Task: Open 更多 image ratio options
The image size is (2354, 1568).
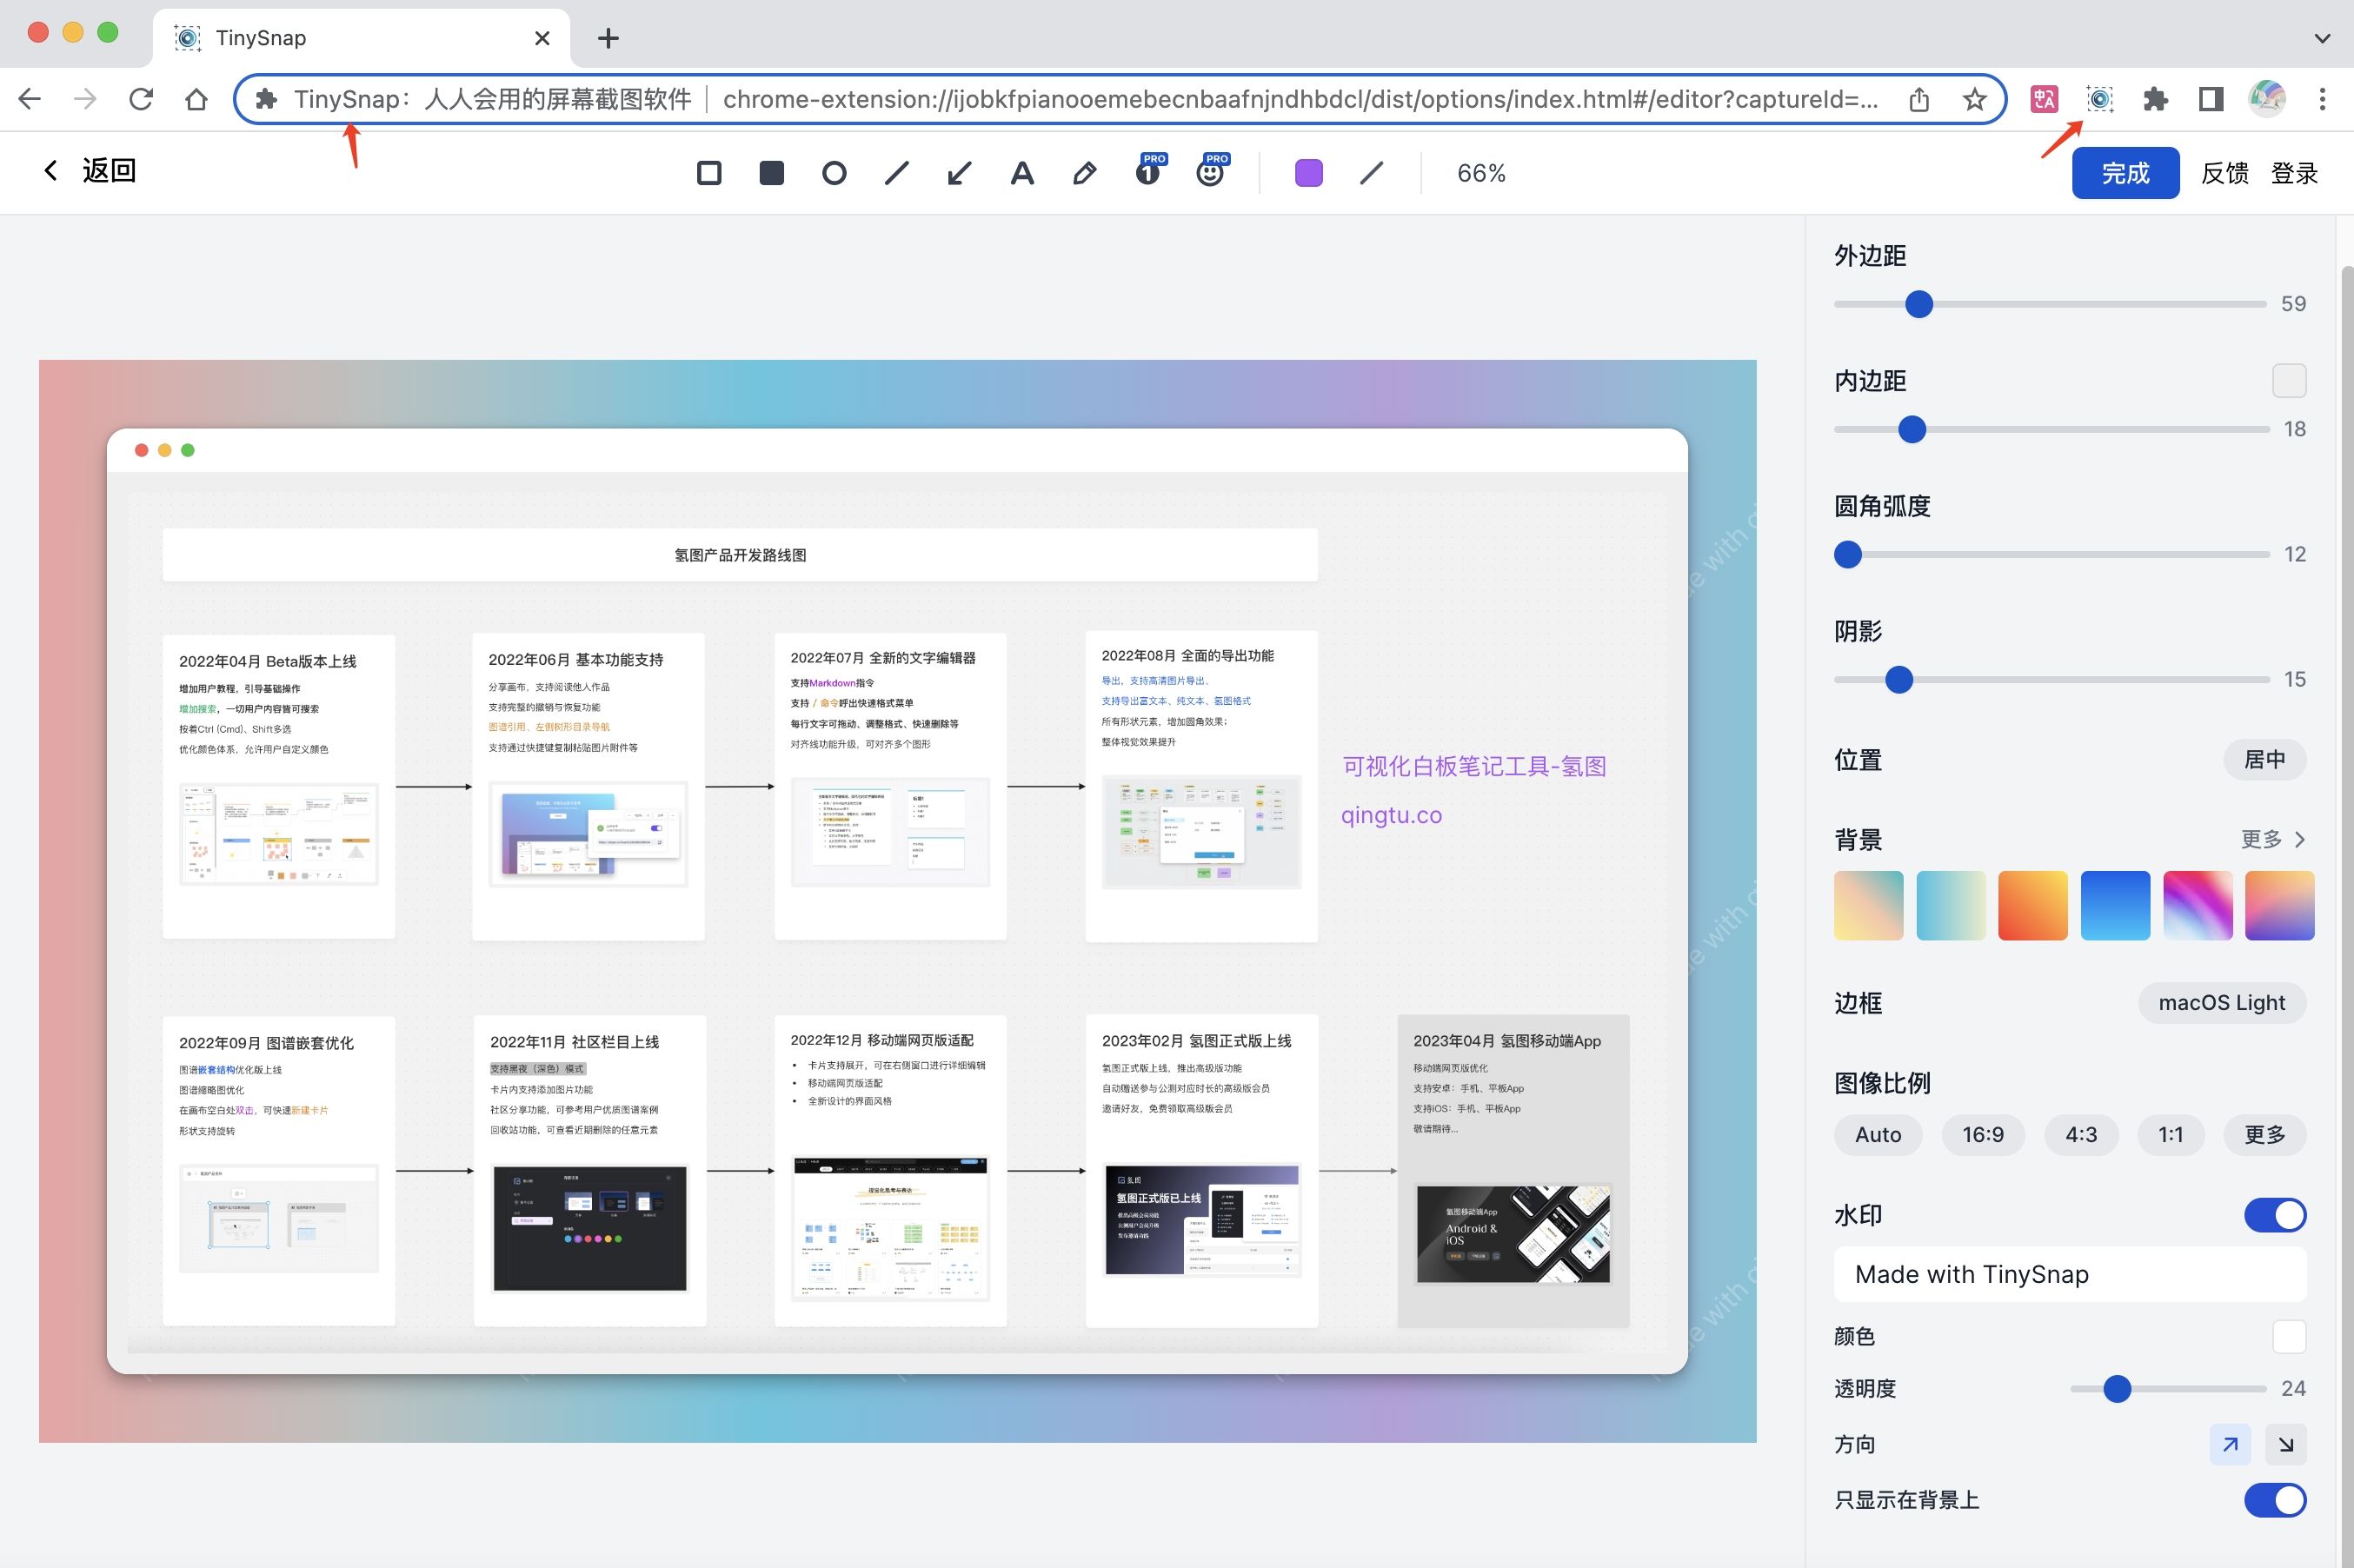Action: coord(2264,1134)
